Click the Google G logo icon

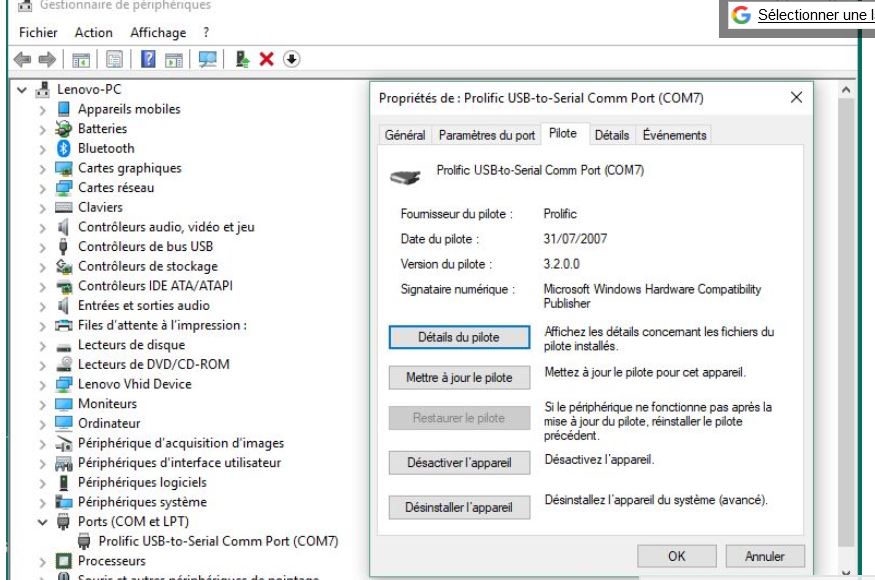coord(741,15)
